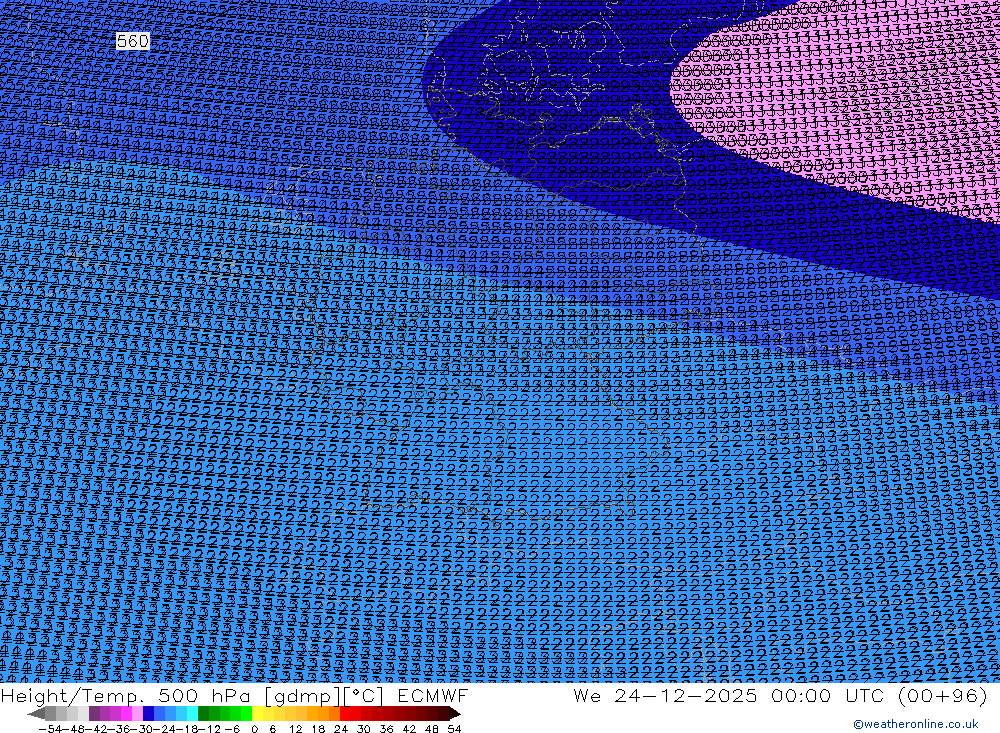Click the '-54' scale value label
This screenshot has height=733, width=1000.
pyautogui.click(x=50, y=729)
